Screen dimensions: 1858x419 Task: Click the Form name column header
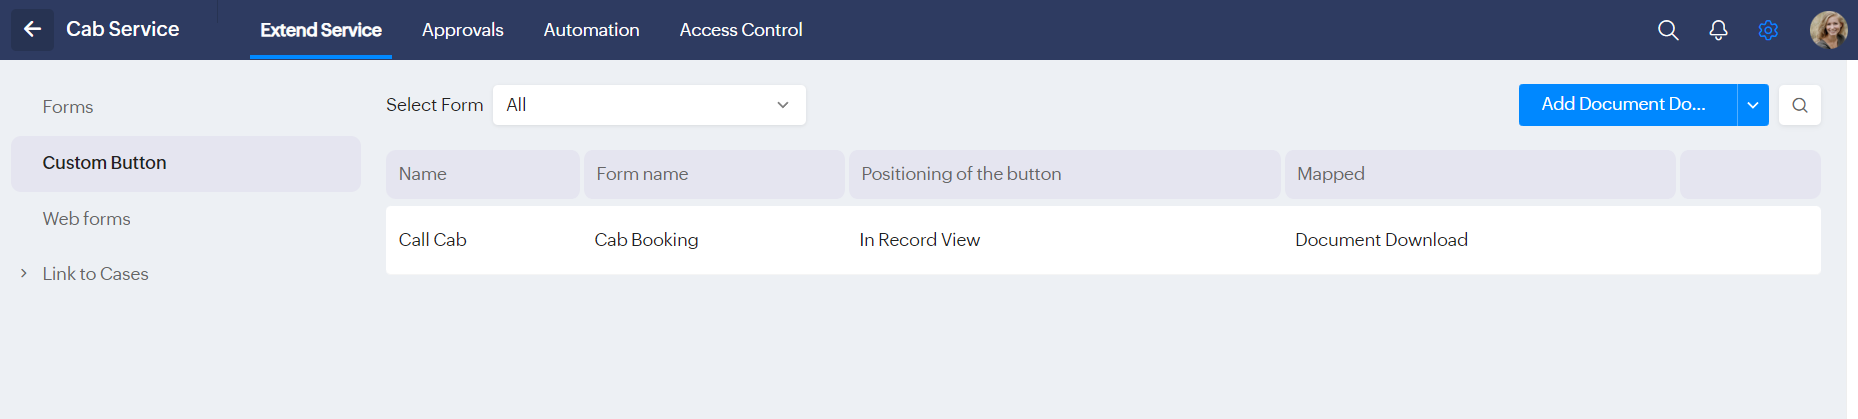tap(642, 174)
